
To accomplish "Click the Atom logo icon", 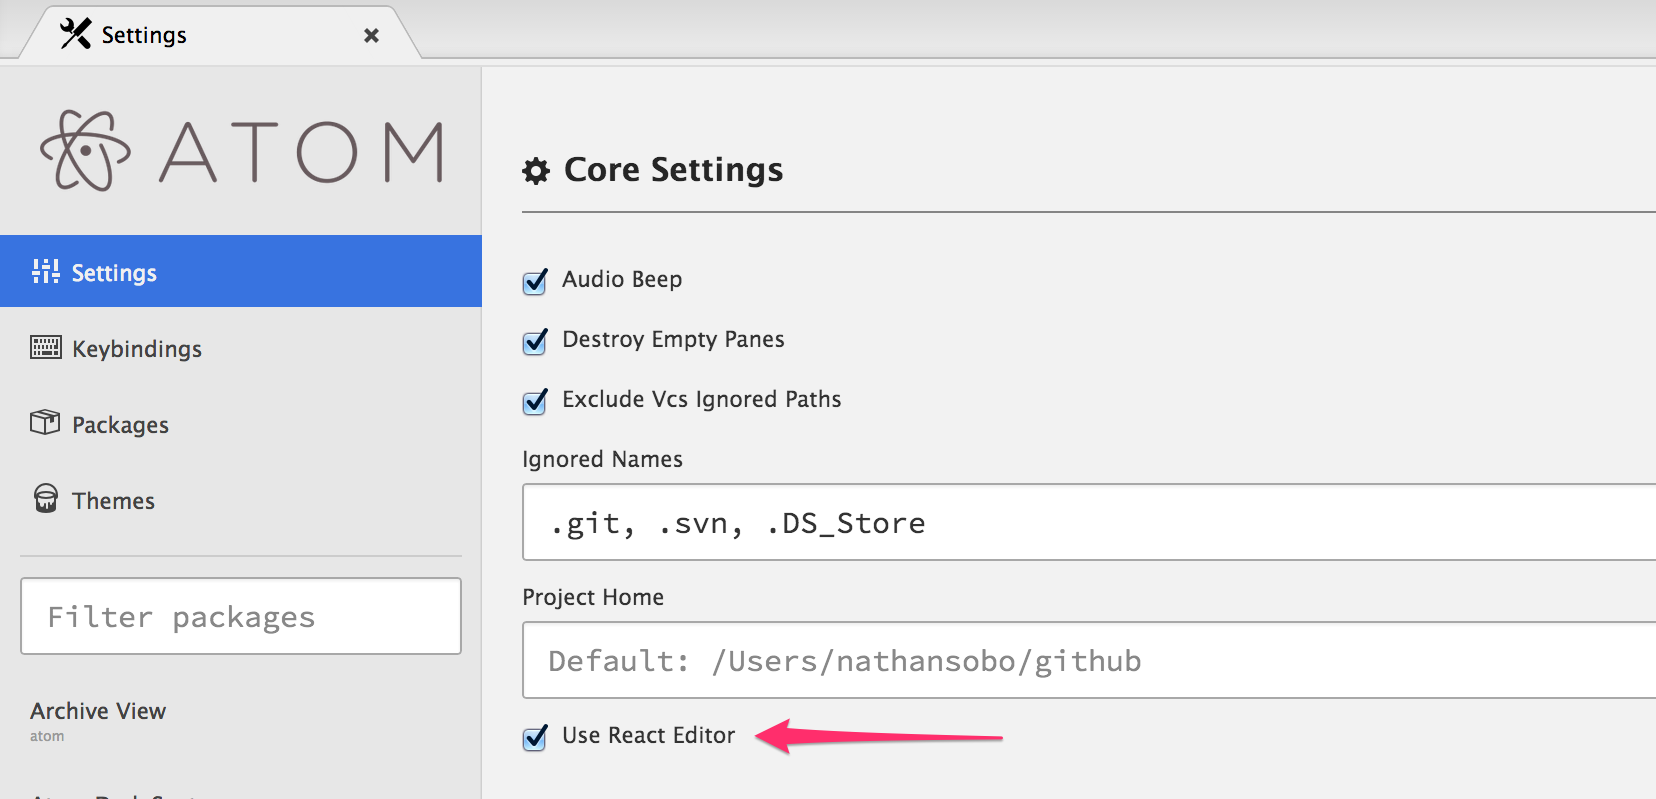I will pyautogui.click(x=85, y=150).
